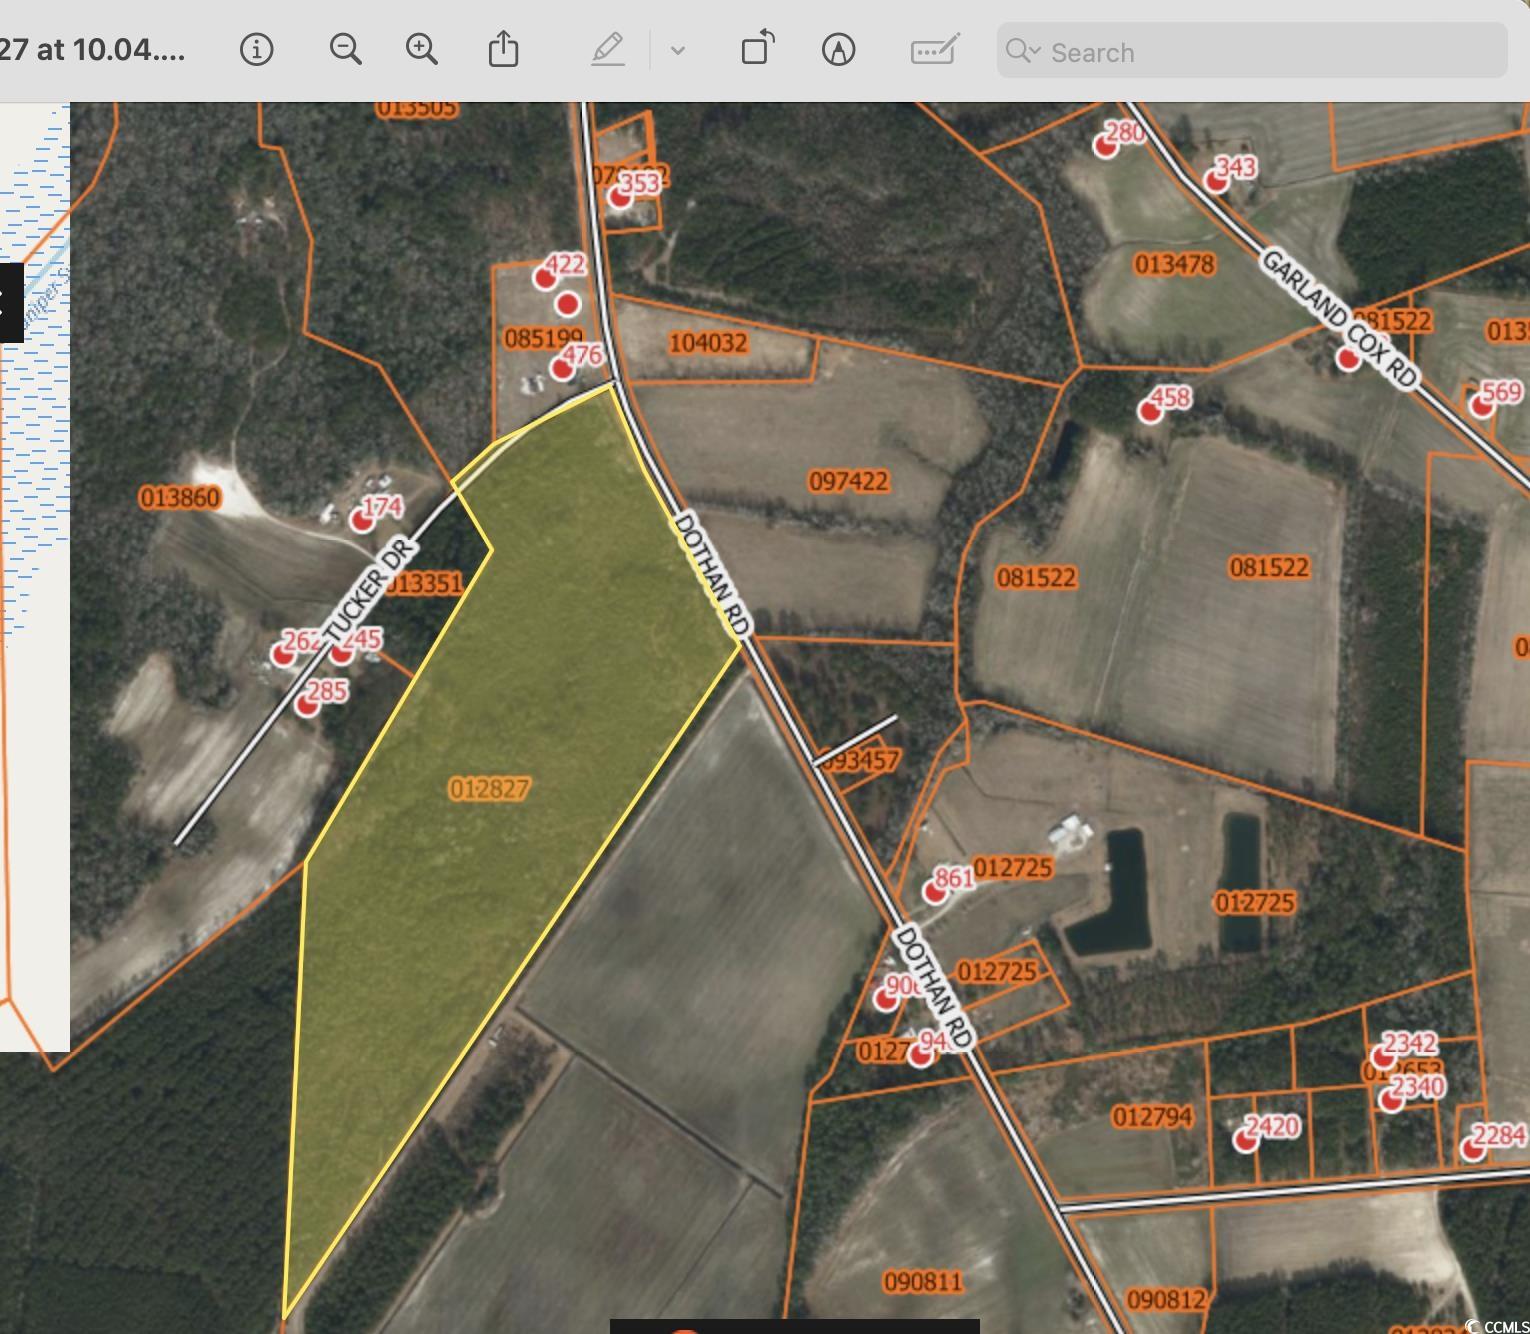Select the Highlight pen tool
Viewport: 1530px width, 1334px height.
(607, 49)
